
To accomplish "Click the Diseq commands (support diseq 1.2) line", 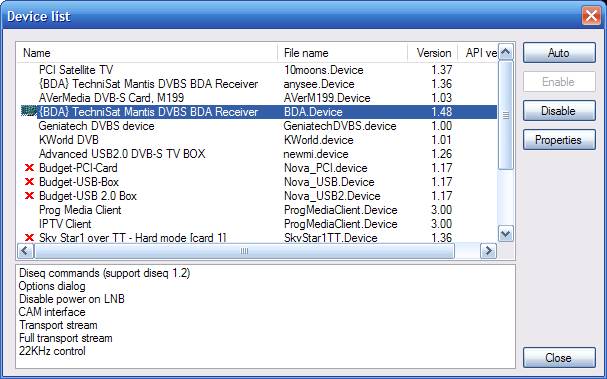I will pyautogui.click(x=105, y=273).
